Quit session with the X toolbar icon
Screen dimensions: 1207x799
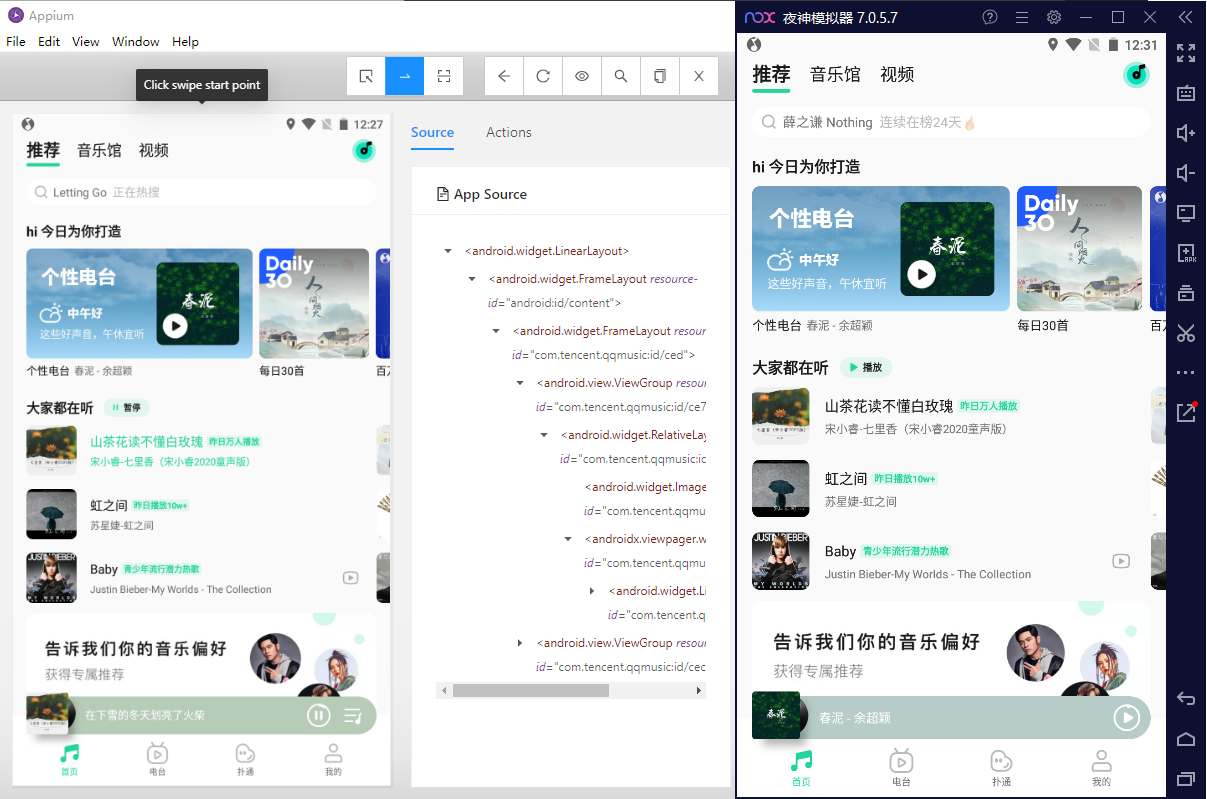(699, 76)
